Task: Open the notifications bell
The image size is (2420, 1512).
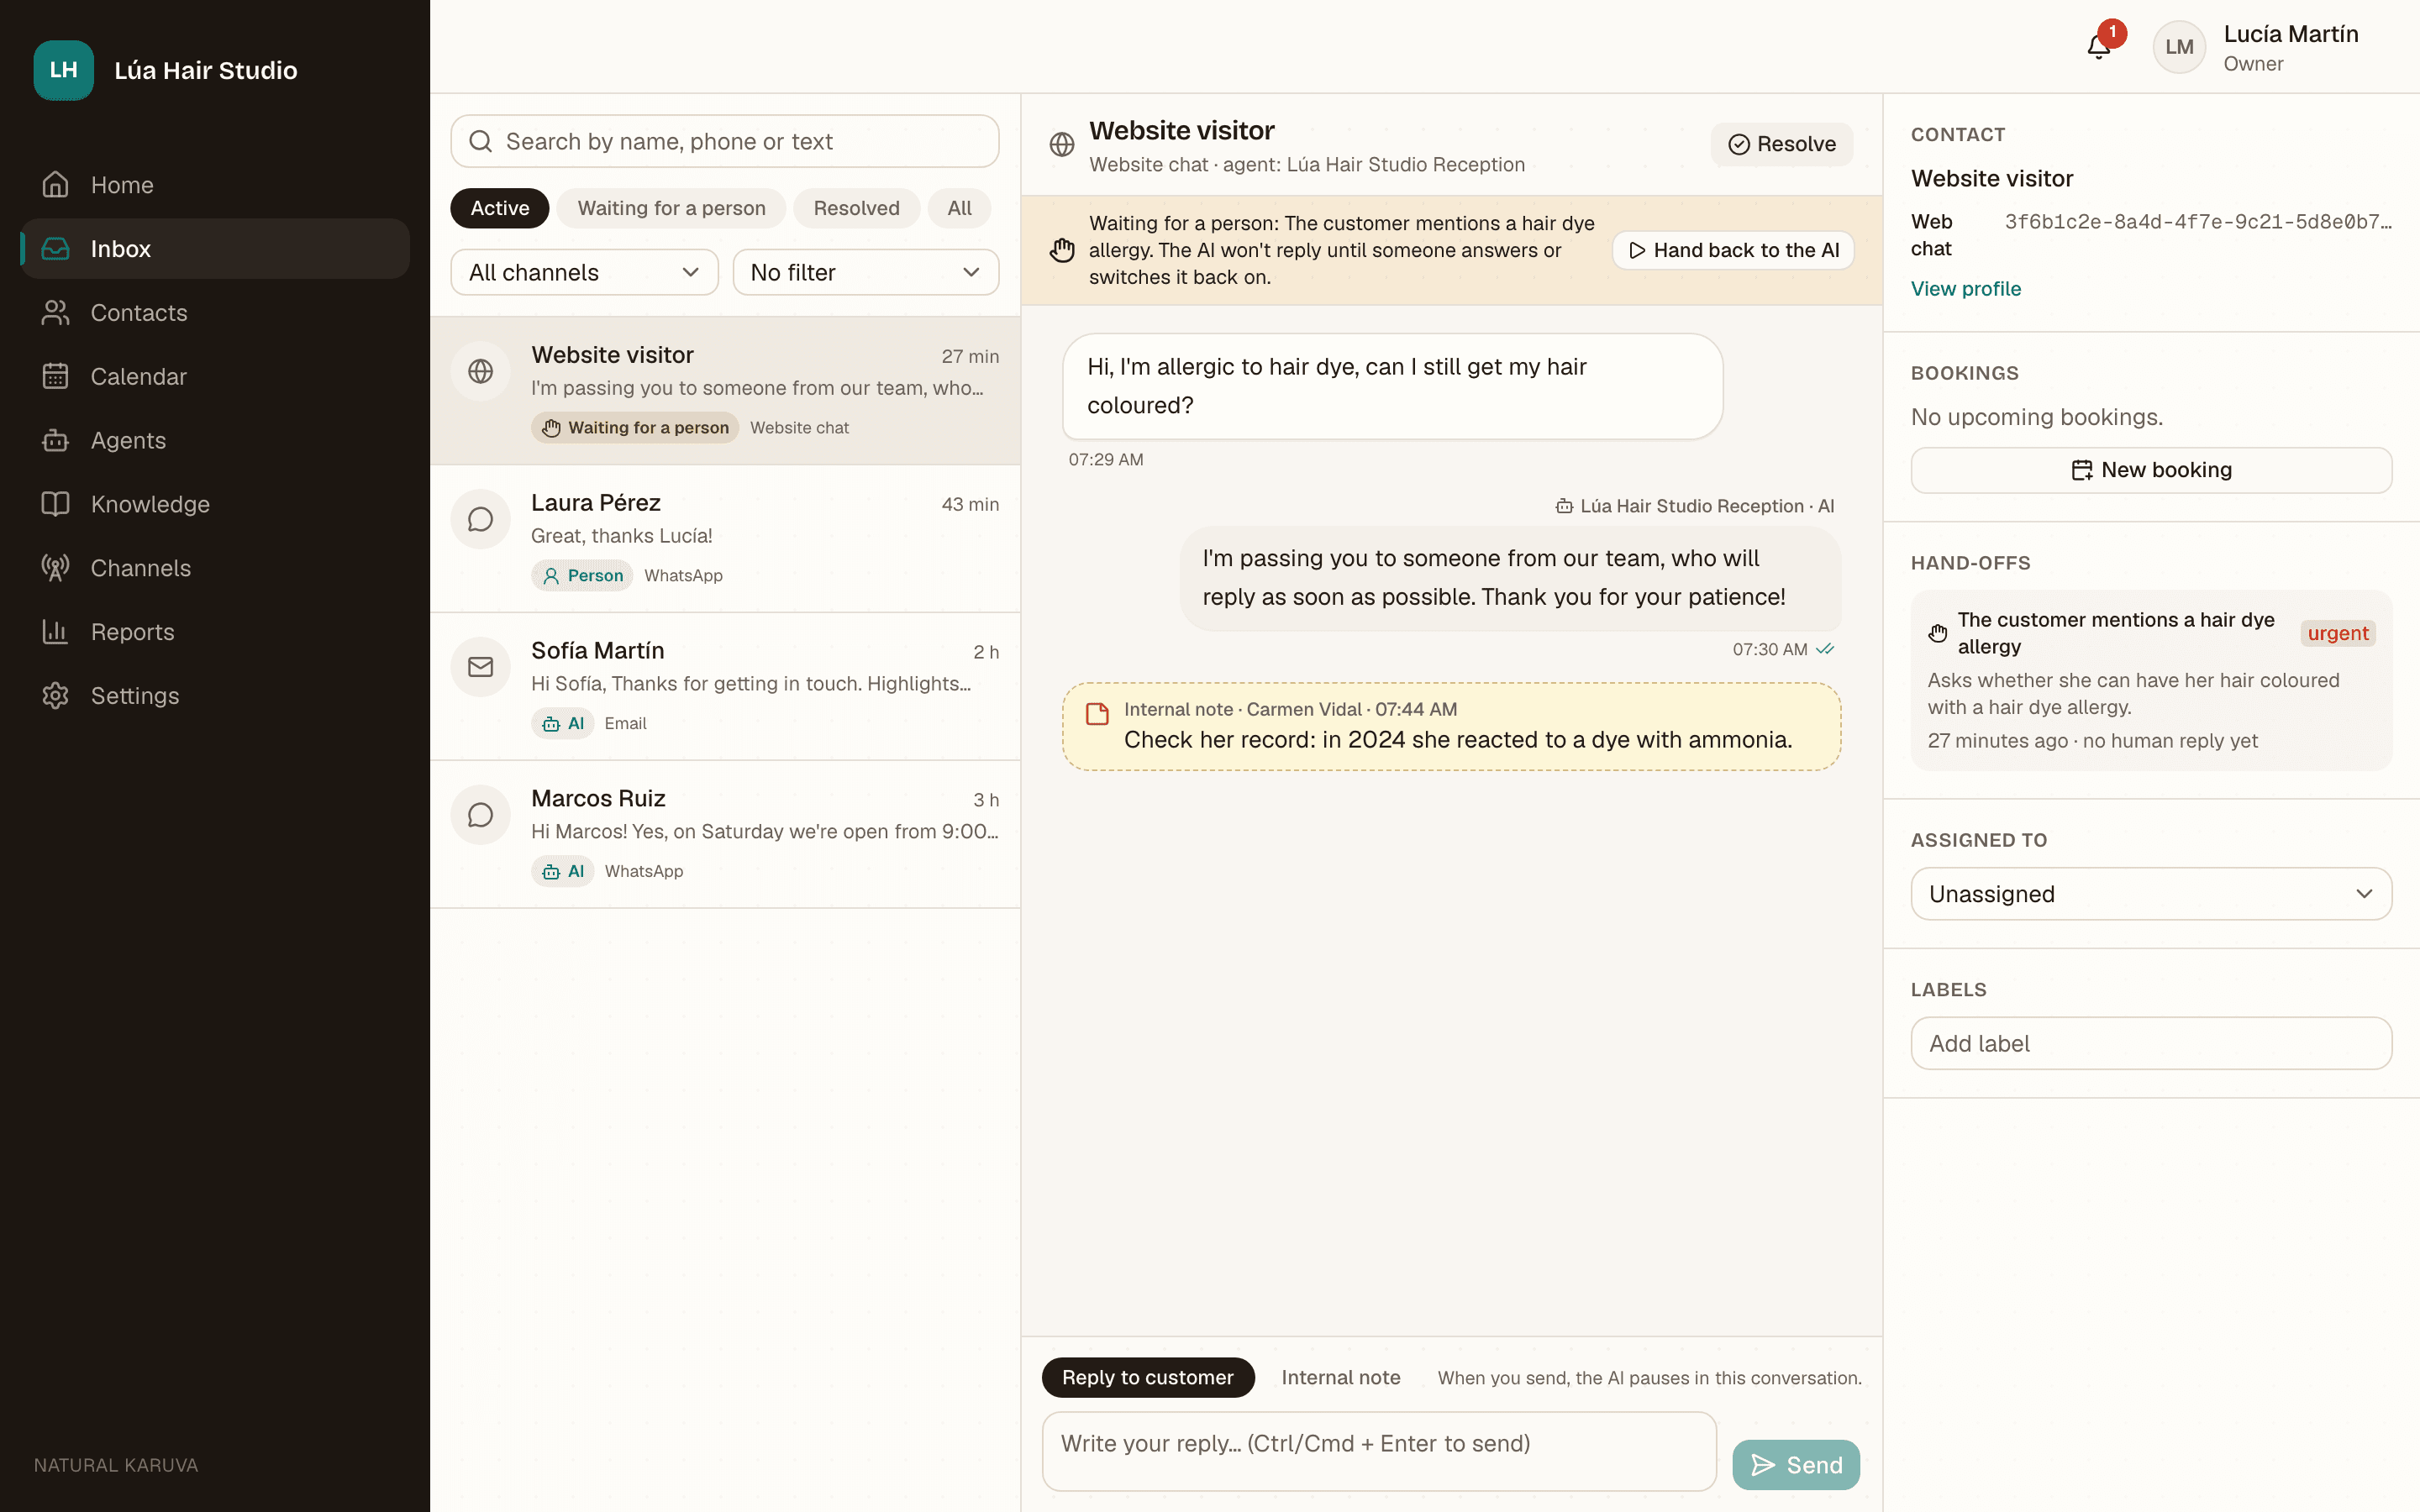Action: tap(2098, 47)
